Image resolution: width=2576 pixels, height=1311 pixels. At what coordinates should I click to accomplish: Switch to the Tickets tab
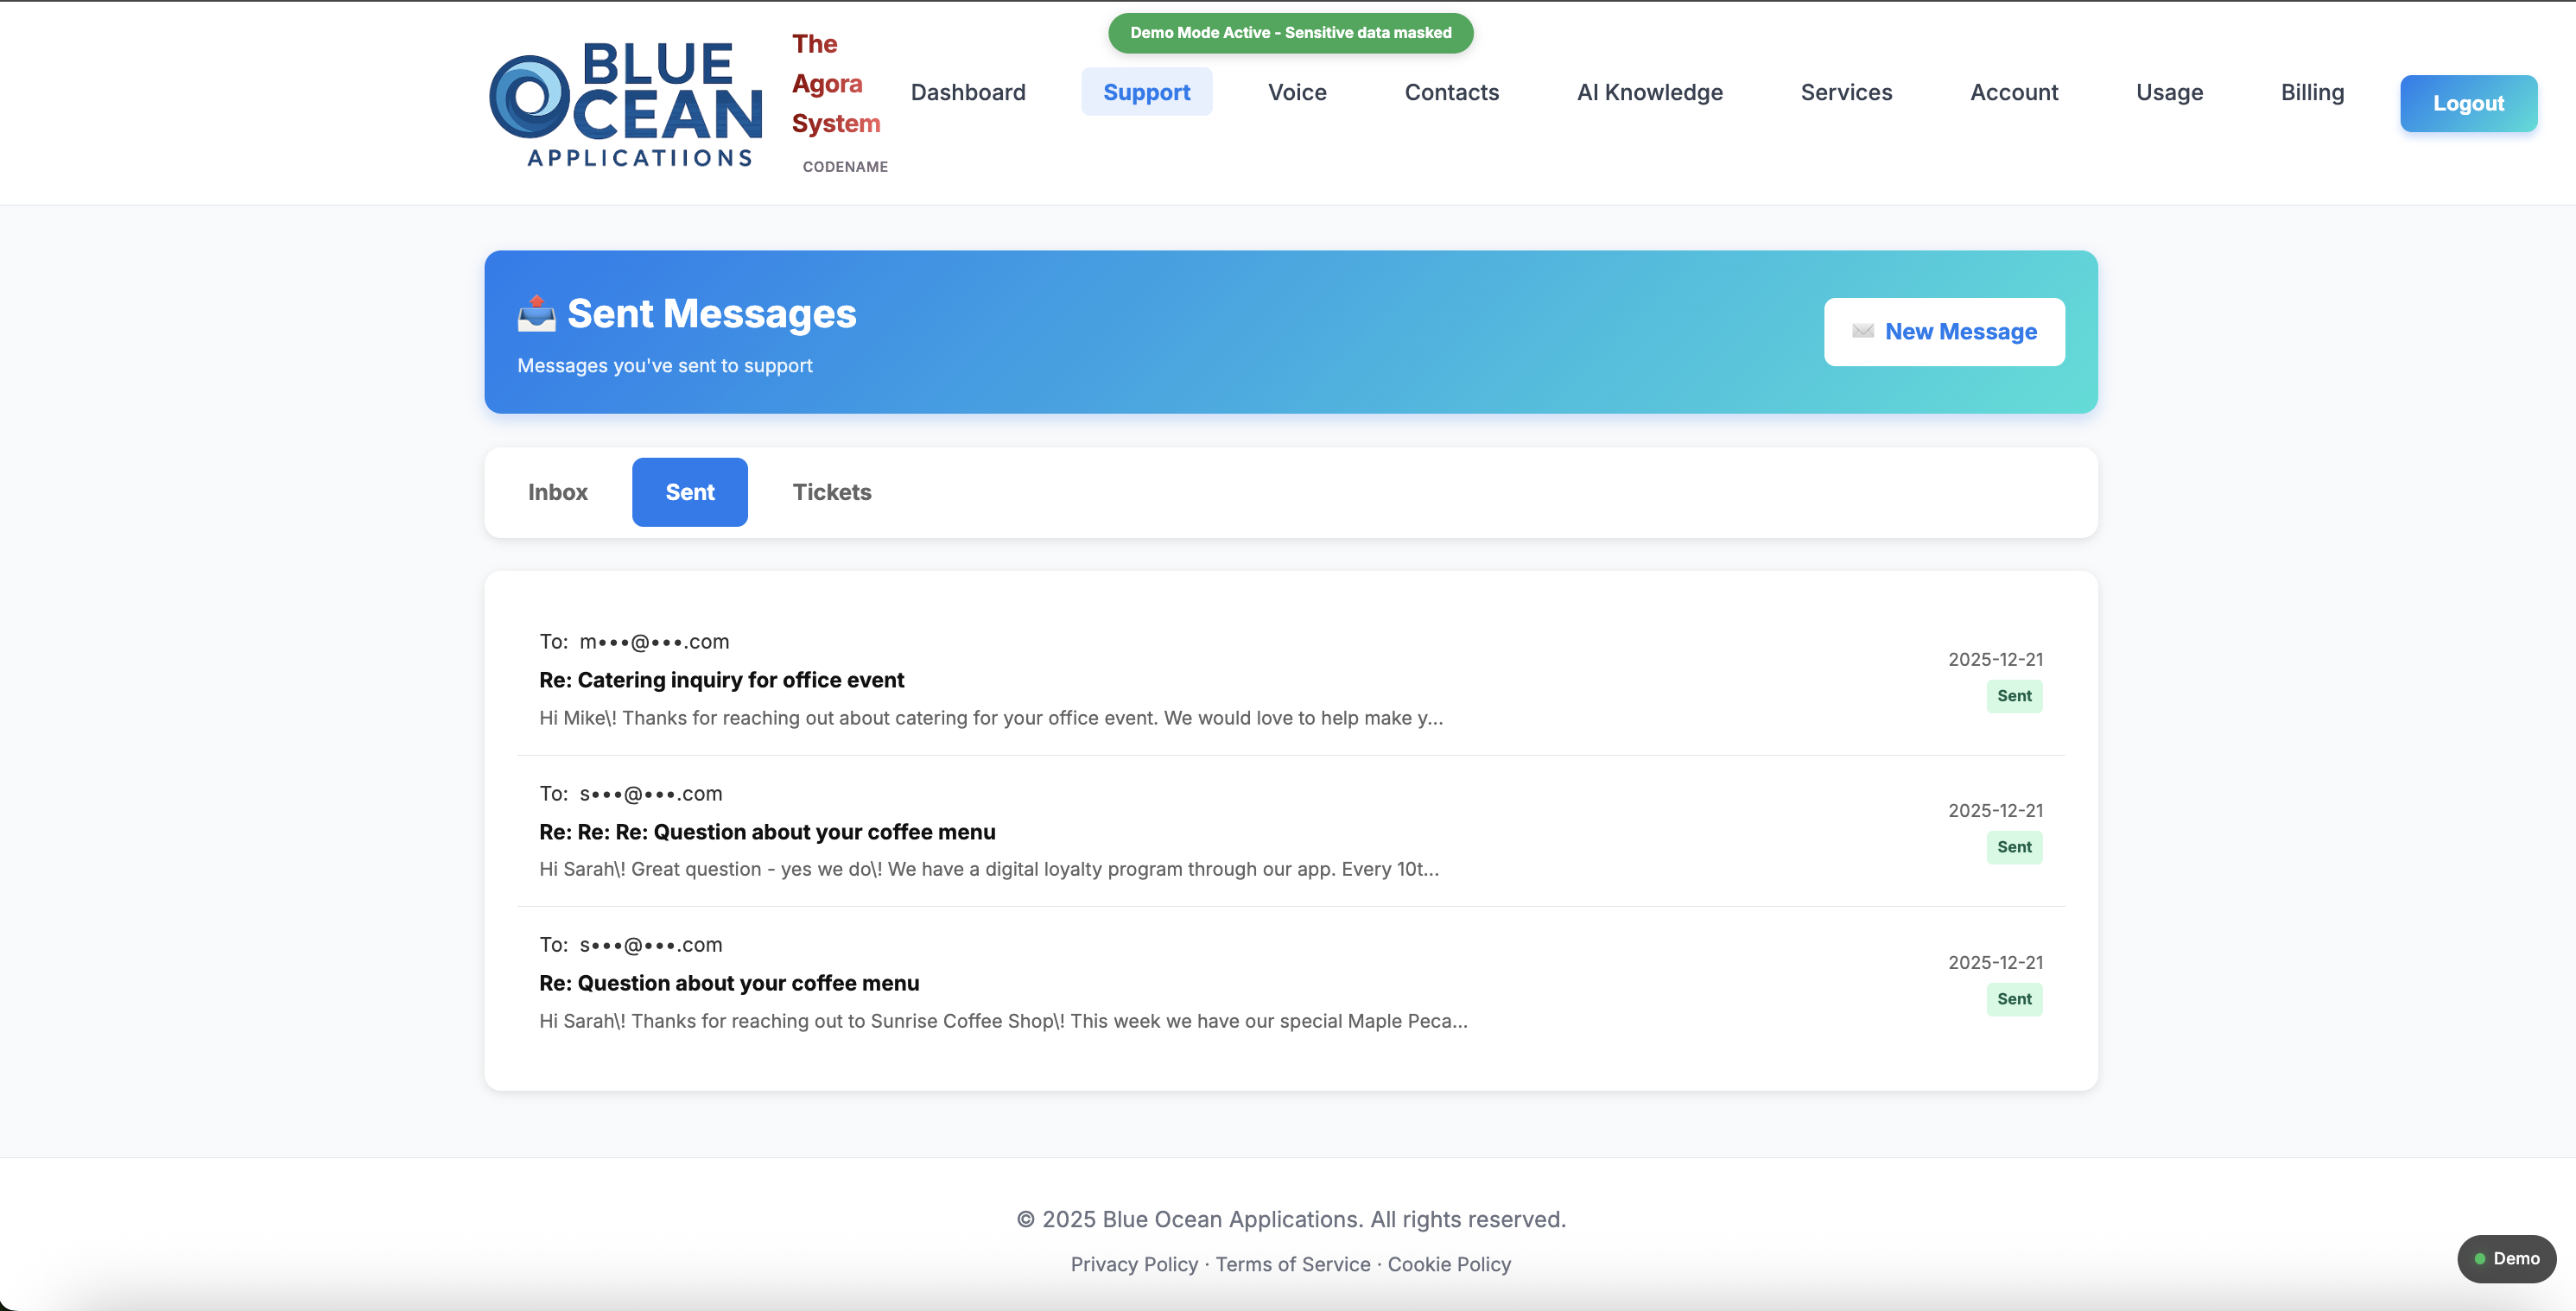coord(832,492)
